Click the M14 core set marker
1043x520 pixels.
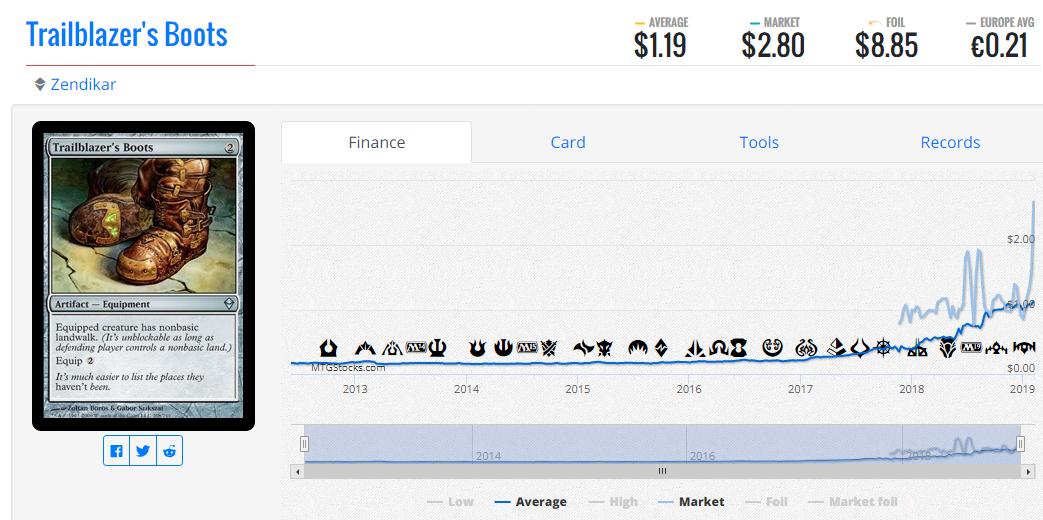(416, 347)
